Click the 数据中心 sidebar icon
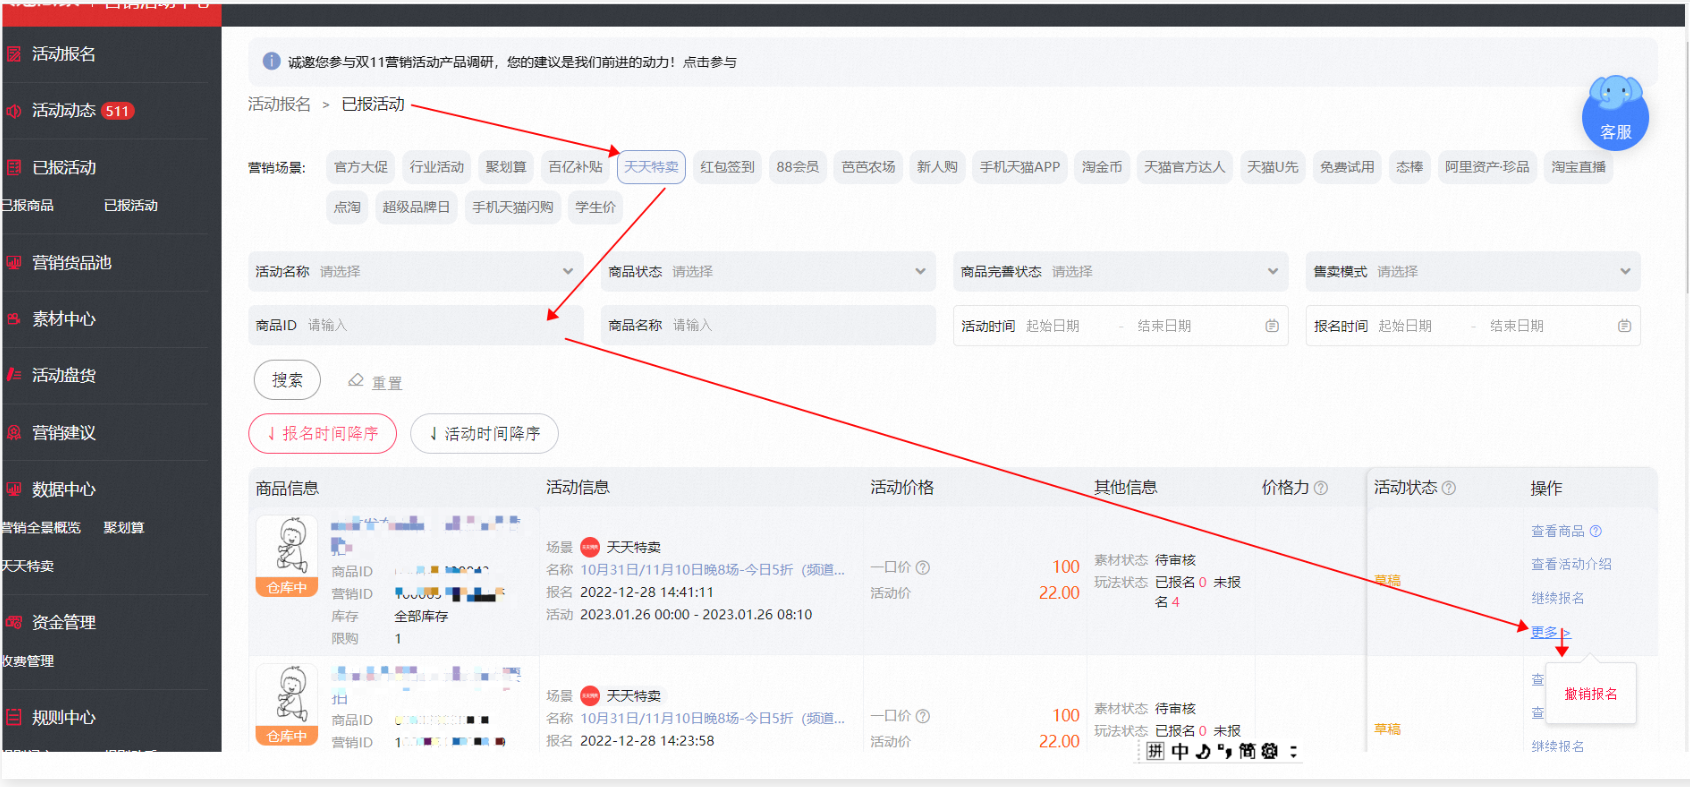1690x787 pixels. (14, 489)
